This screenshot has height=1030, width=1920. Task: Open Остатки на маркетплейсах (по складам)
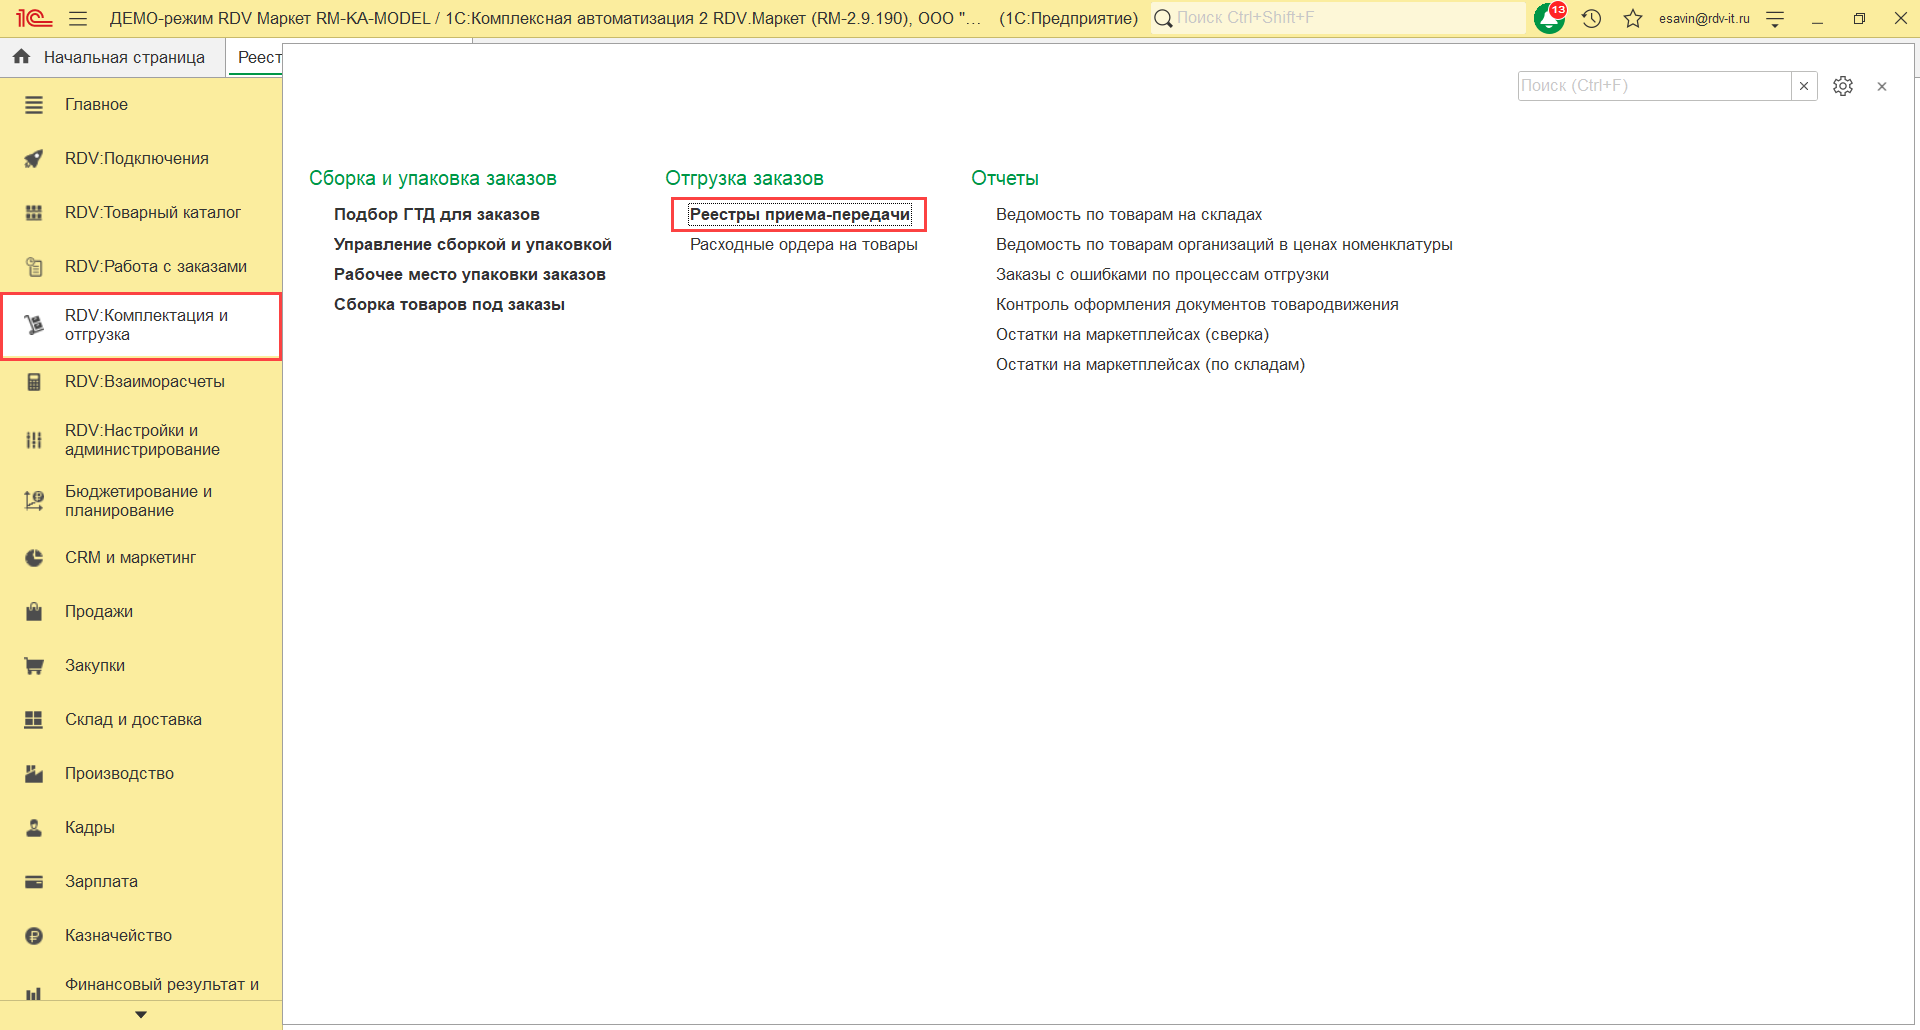(x=1150, y=365)
